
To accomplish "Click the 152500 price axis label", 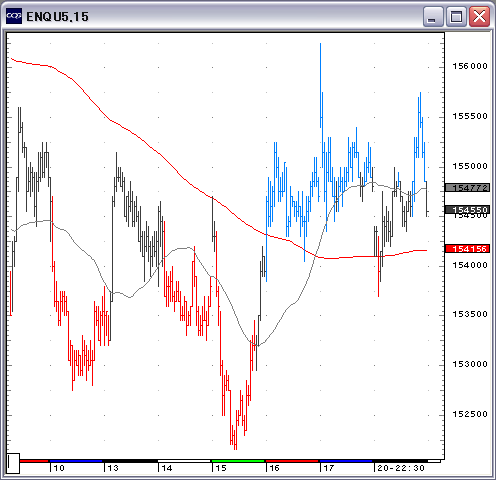I will click(470, 414).
